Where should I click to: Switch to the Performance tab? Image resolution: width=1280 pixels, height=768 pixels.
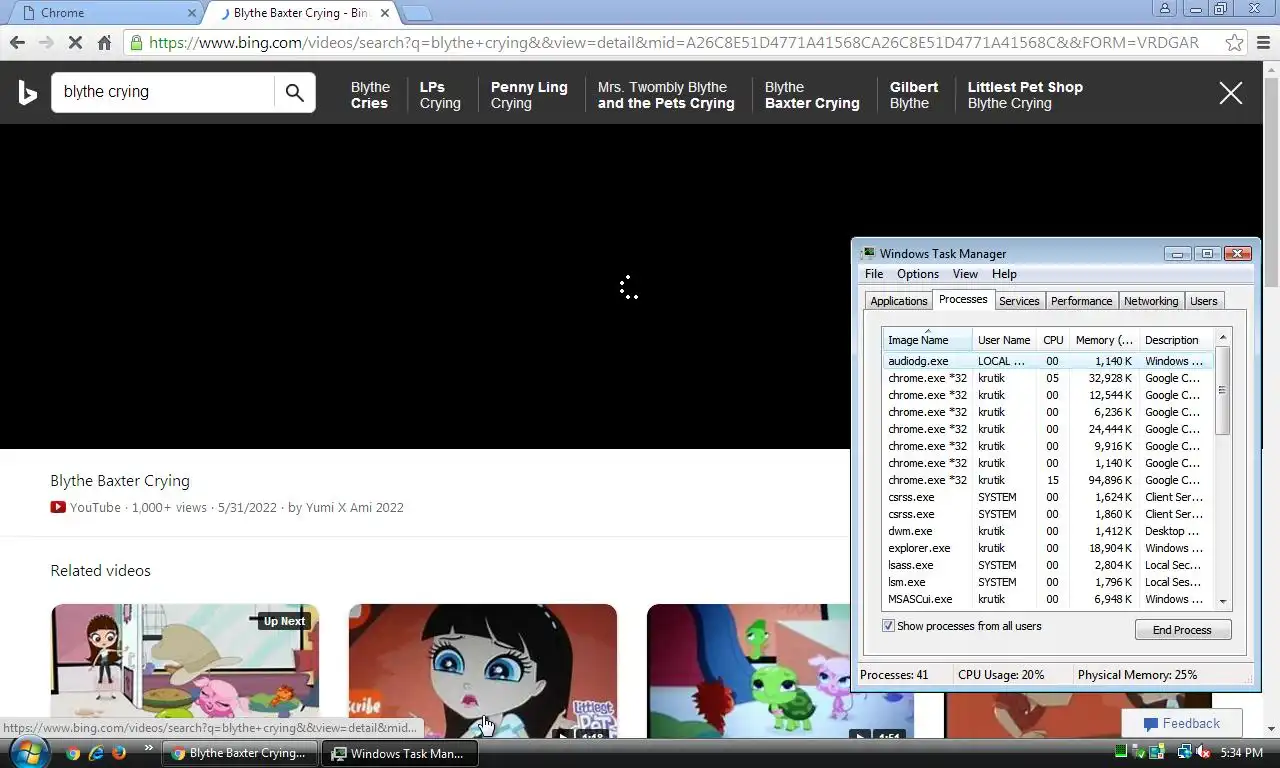(x=1081, y=301)
